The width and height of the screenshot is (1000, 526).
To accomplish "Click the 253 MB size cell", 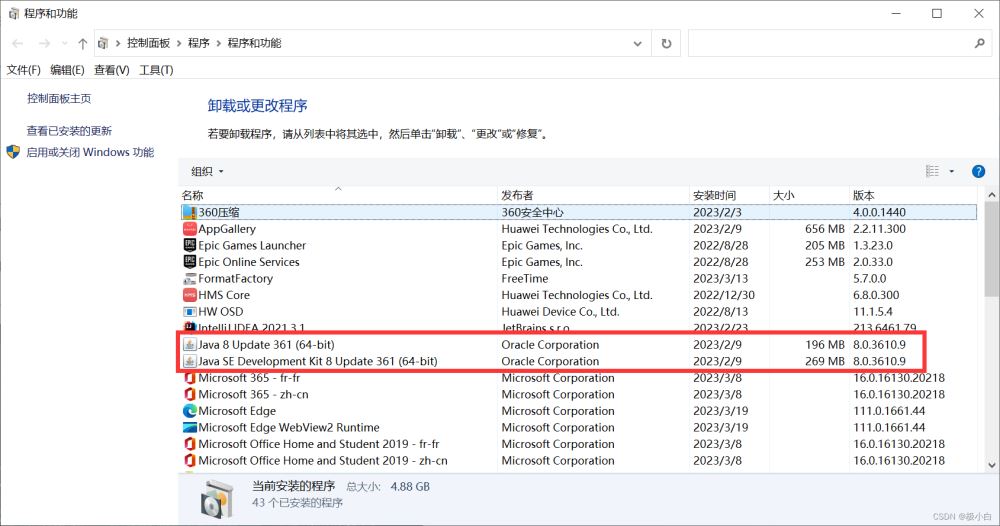I will [x=825, y=262].
